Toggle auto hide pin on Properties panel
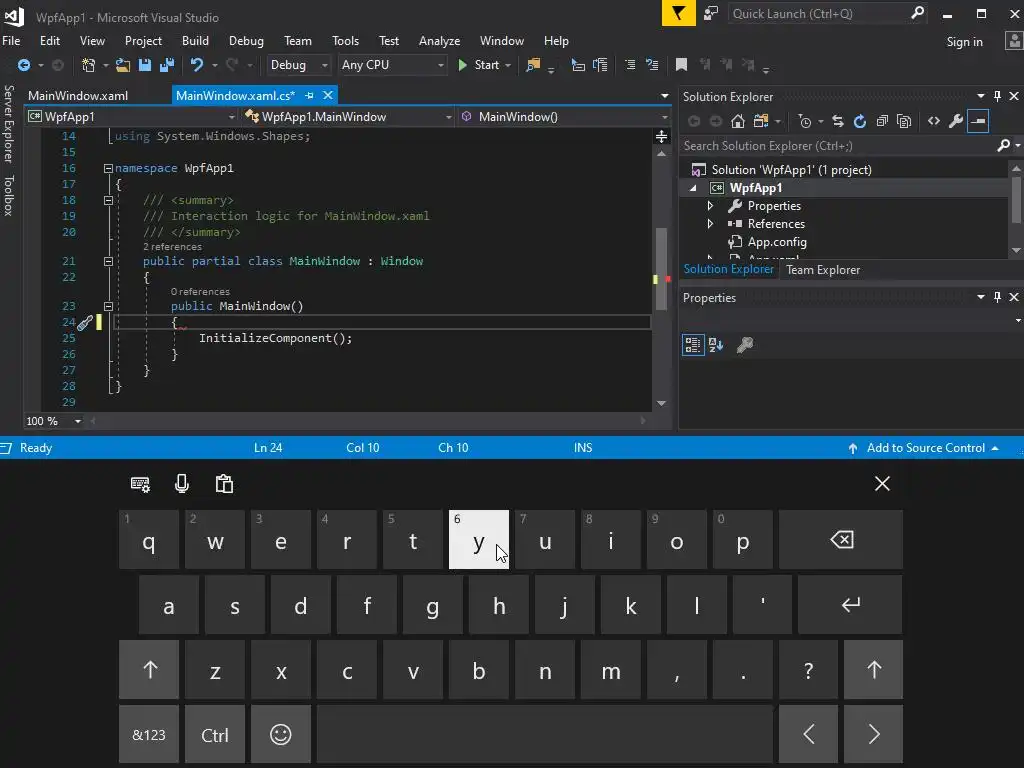This screenshot has height=768, width=1024. coord(997,297)
